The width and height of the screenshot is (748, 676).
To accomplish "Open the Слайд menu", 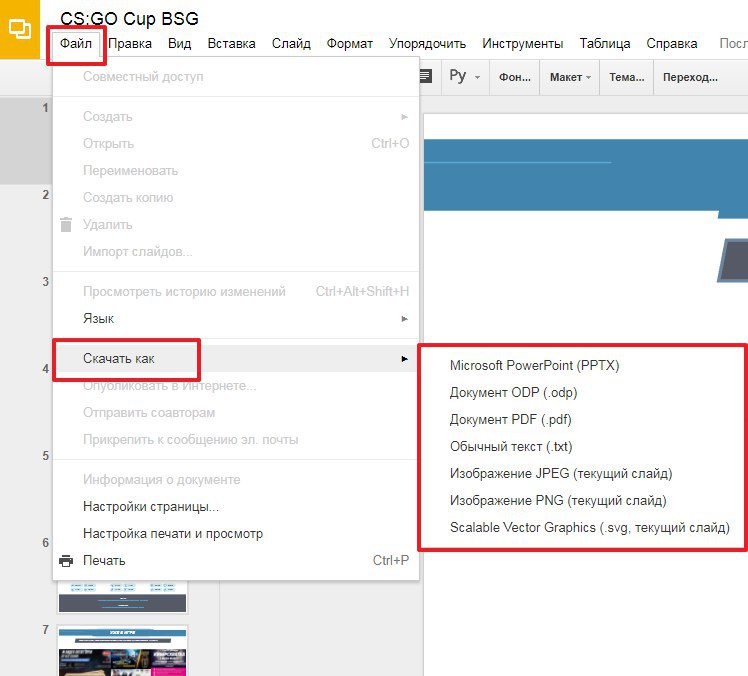I will [x=291, y=43].
